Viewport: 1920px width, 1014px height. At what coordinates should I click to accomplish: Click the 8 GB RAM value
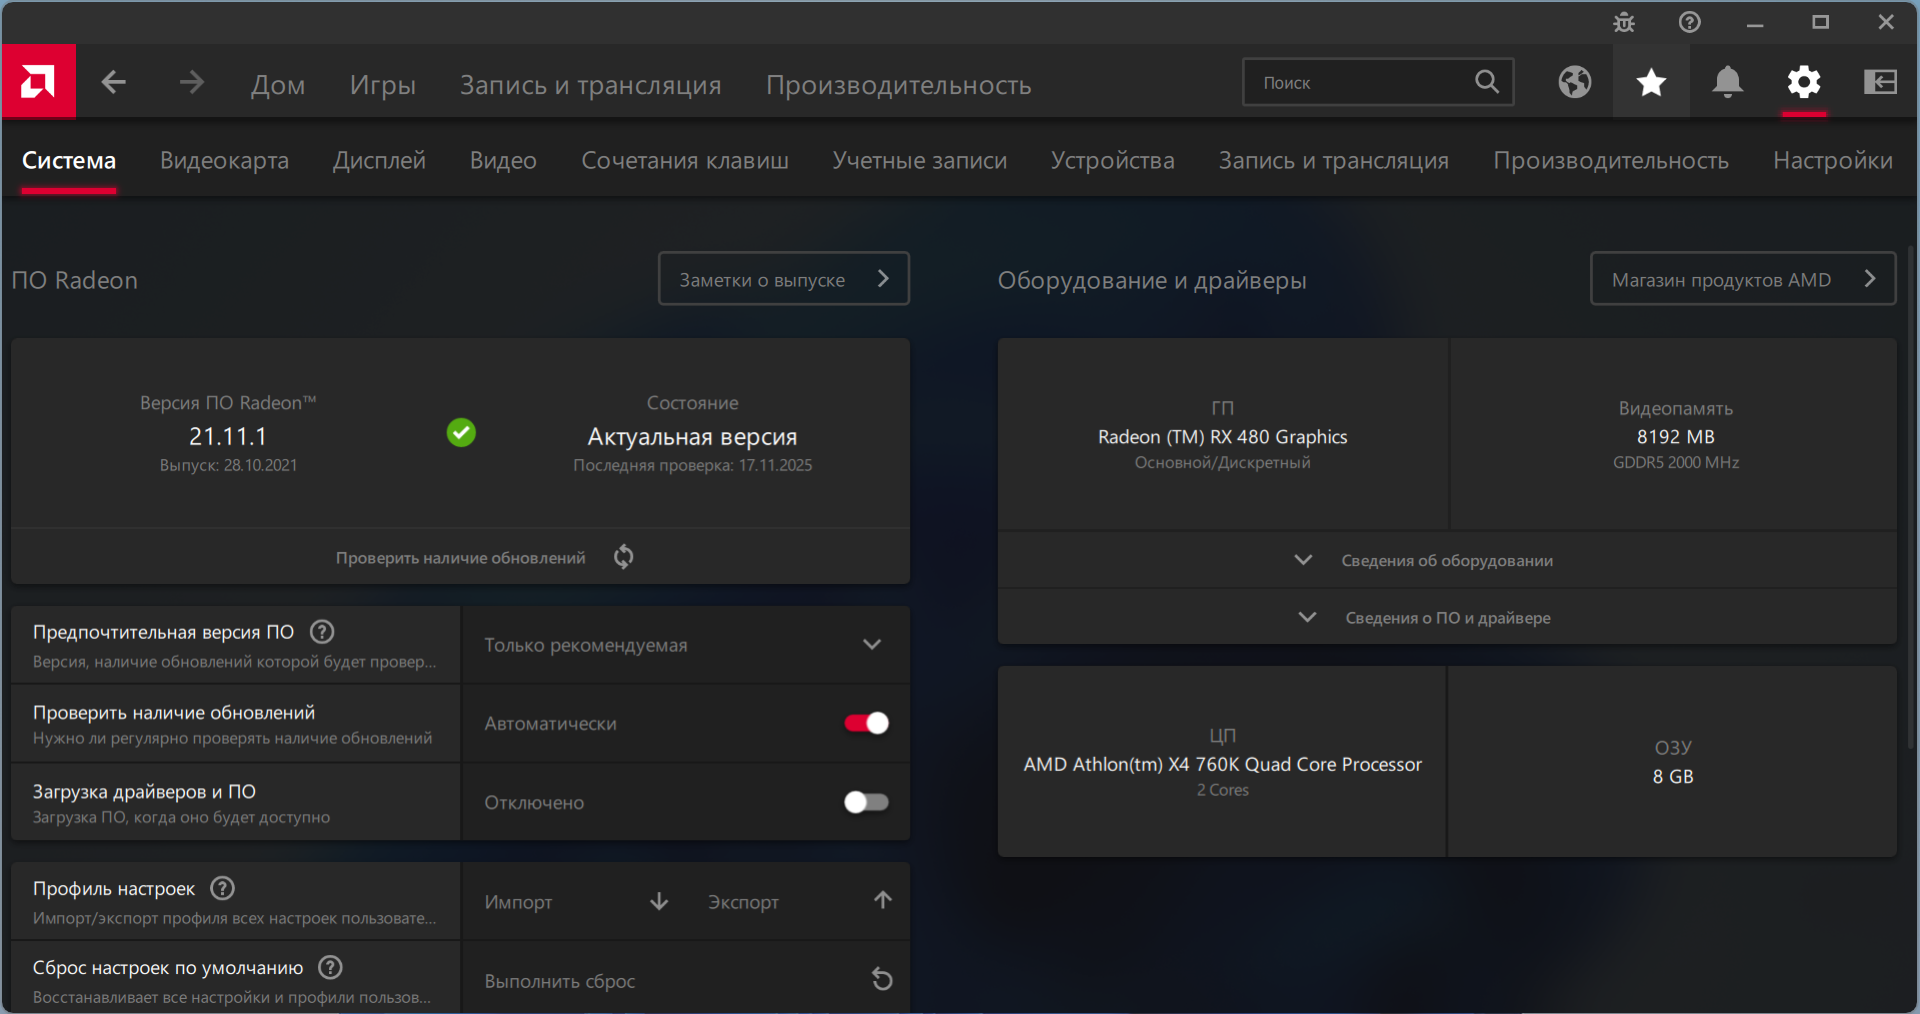1673,777
